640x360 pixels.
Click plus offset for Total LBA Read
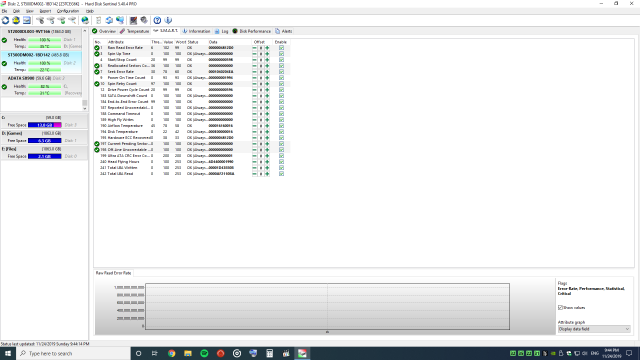pos(267,174)
